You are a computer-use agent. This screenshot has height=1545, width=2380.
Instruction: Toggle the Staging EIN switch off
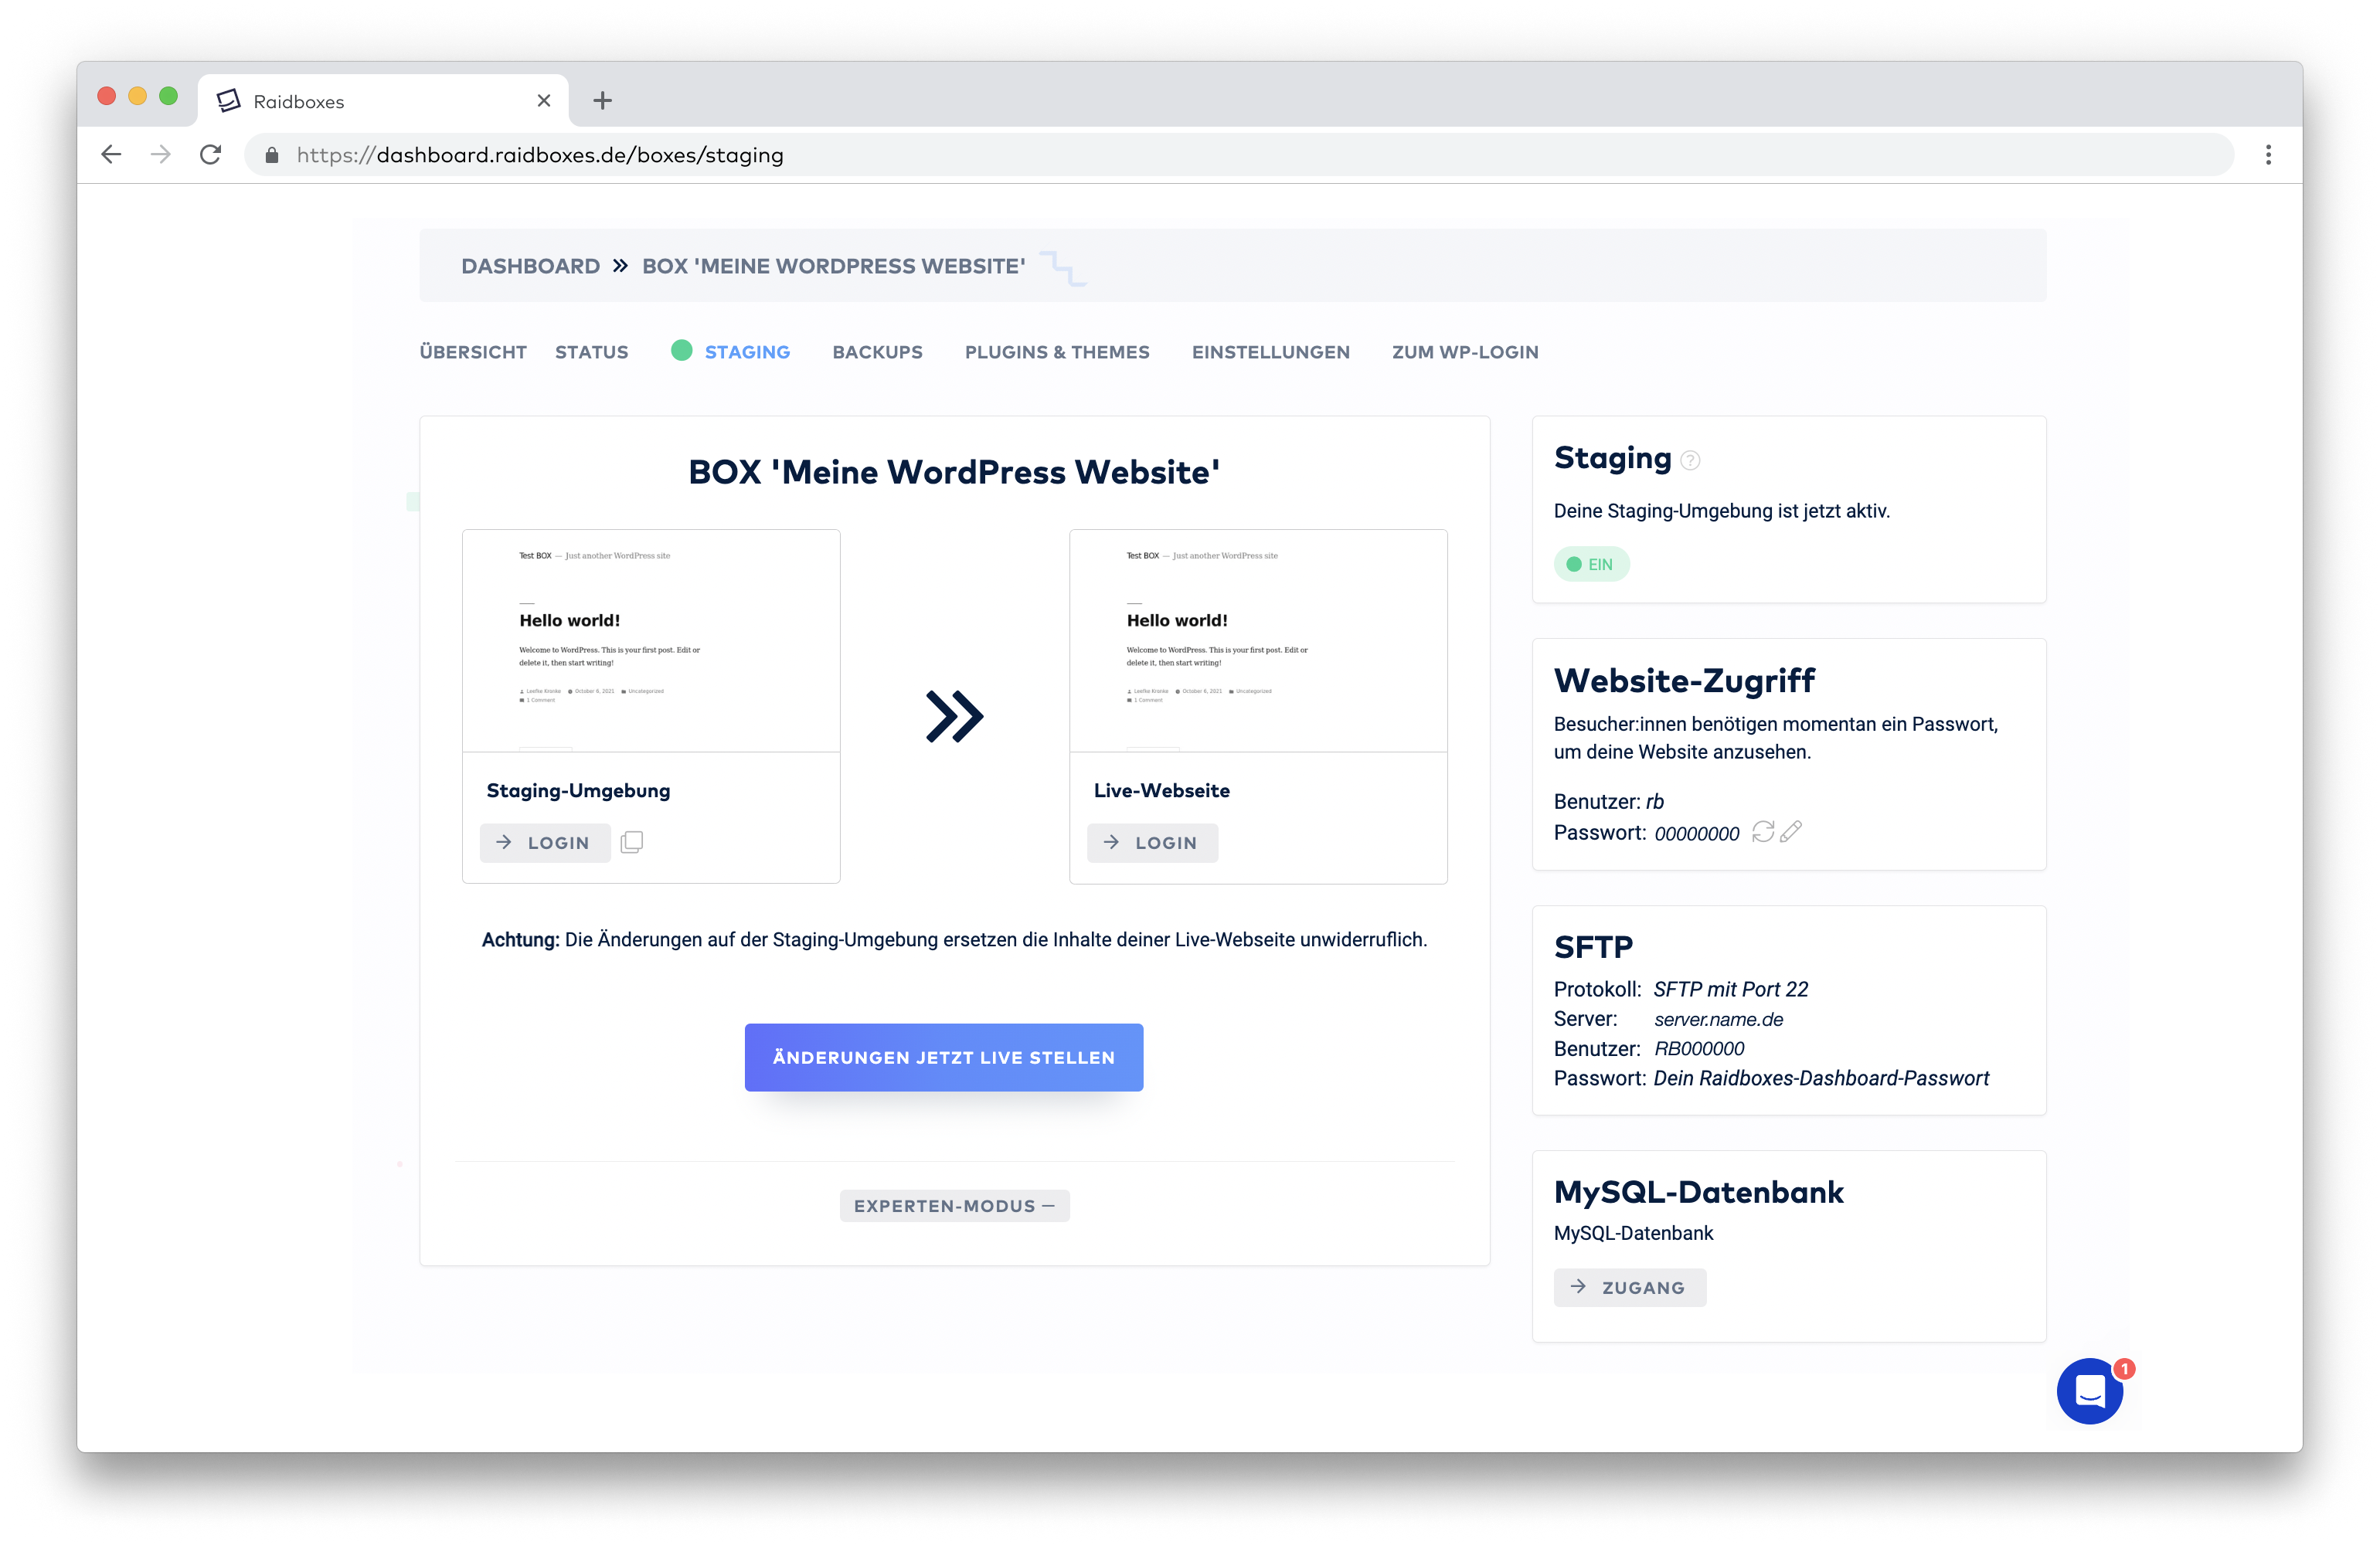[x=1590, y=564]
